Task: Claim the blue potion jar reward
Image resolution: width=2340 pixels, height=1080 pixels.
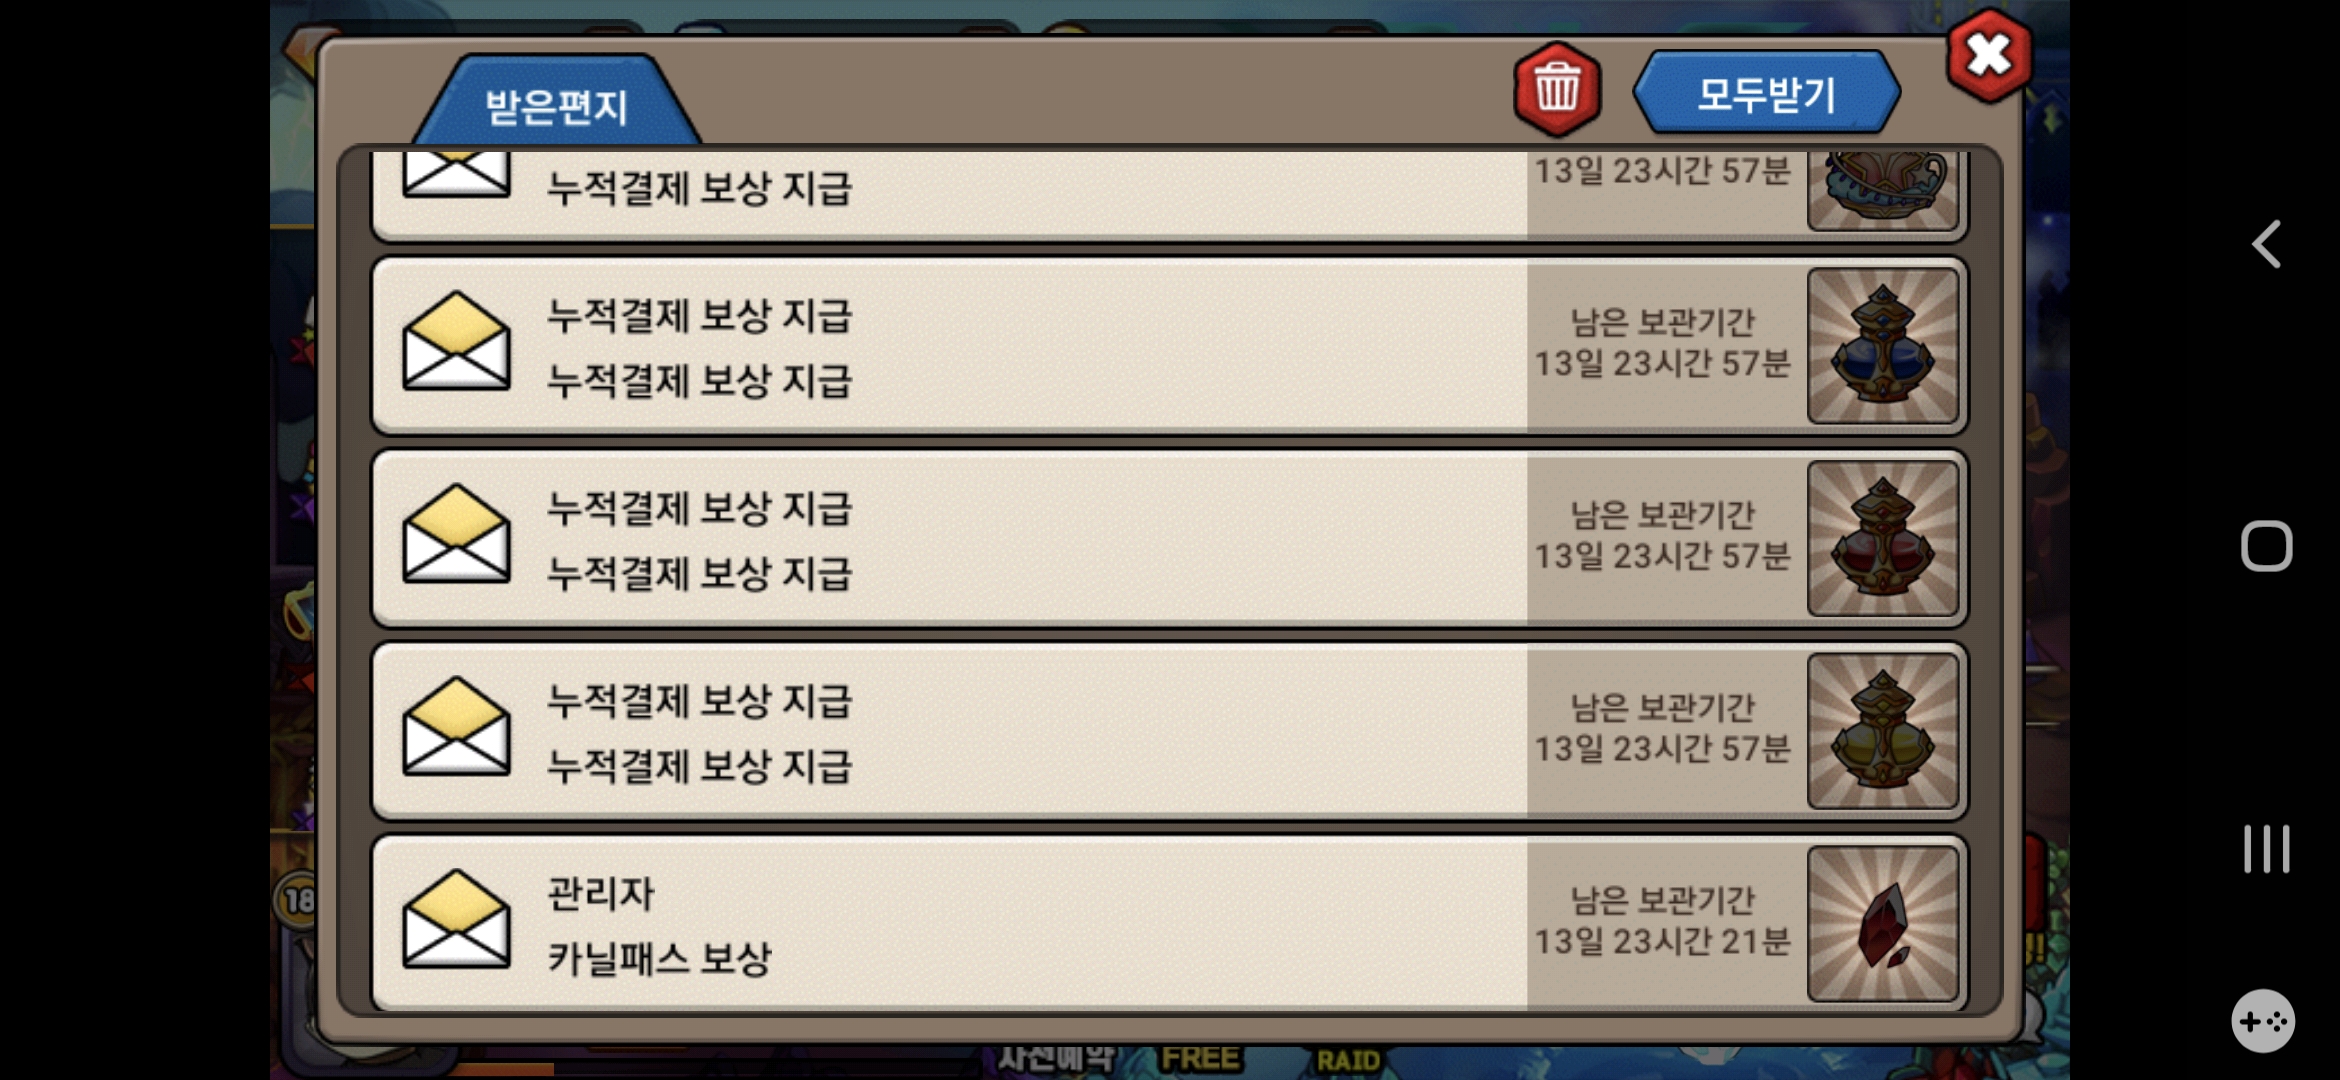Action: (1882, 345)
